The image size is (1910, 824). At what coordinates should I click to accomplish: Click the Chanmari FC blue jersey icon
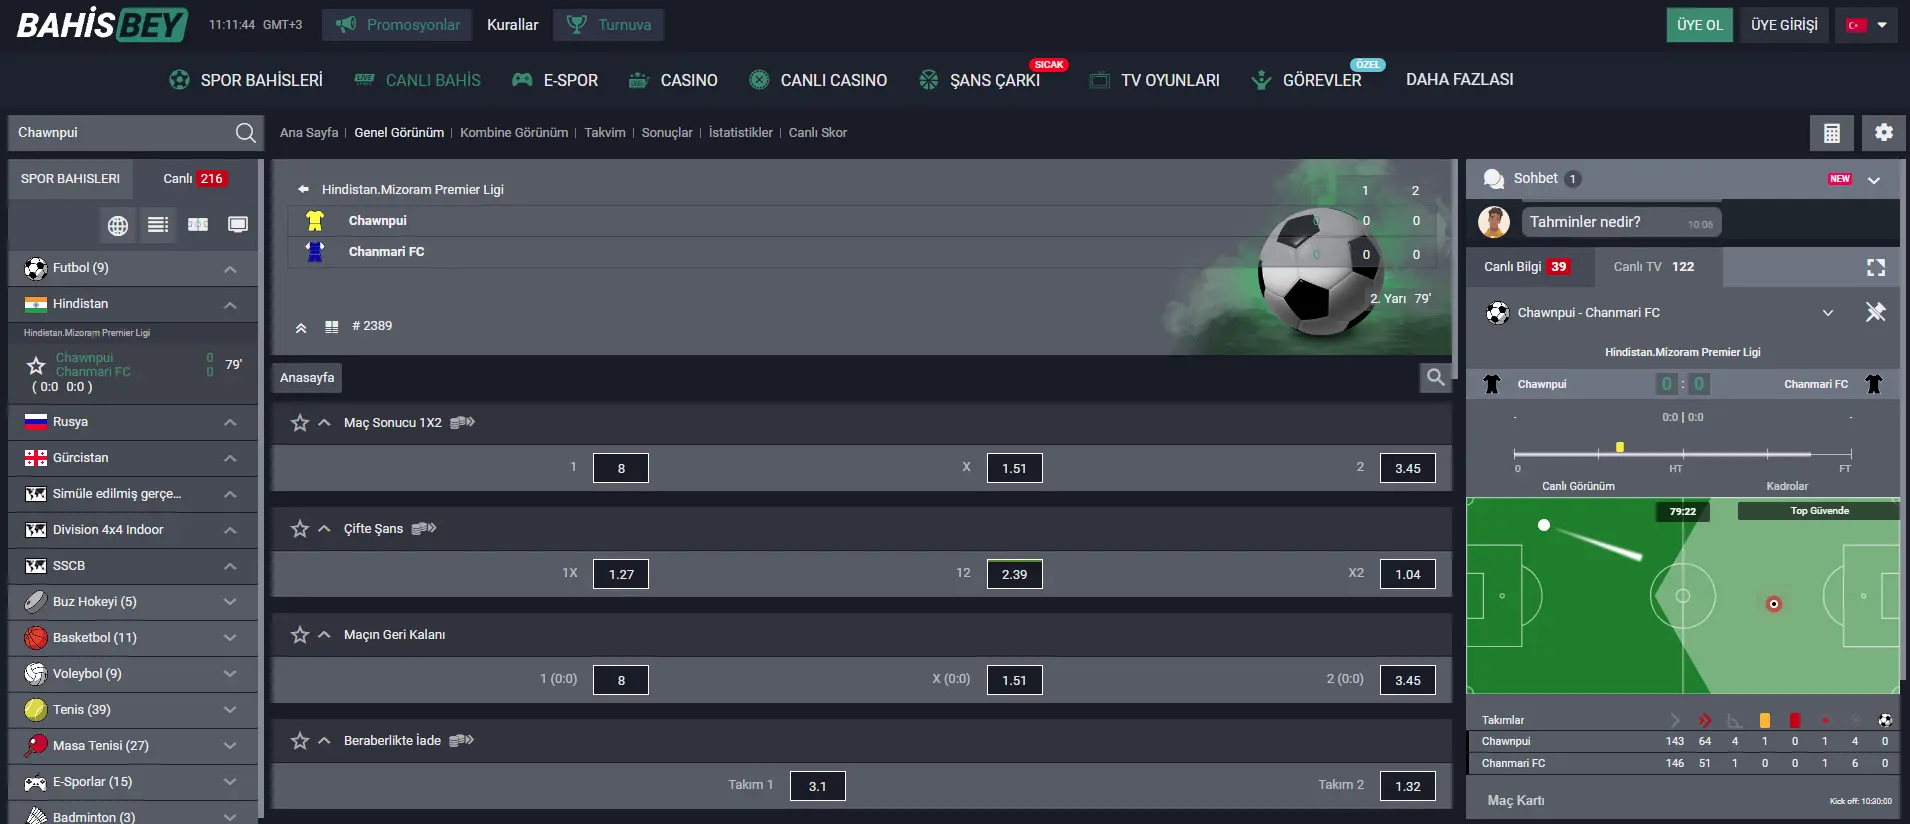315,251
